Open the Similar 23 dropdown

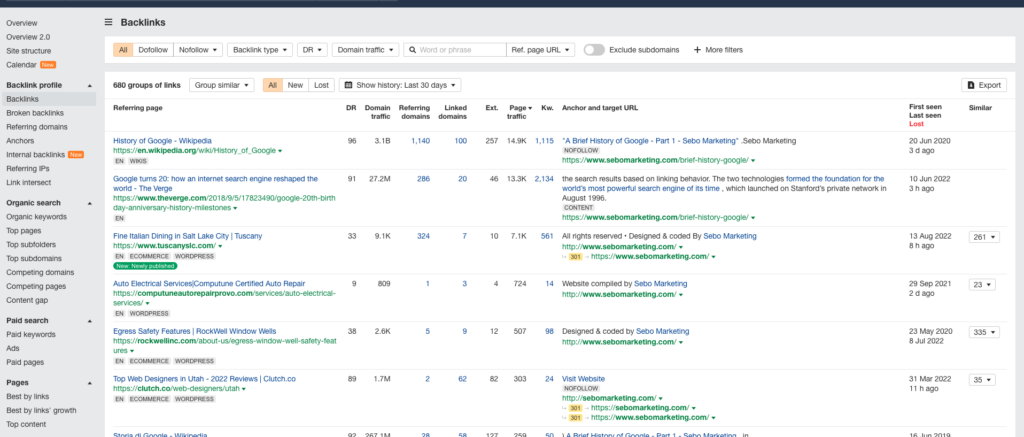[x=982, y=284]
